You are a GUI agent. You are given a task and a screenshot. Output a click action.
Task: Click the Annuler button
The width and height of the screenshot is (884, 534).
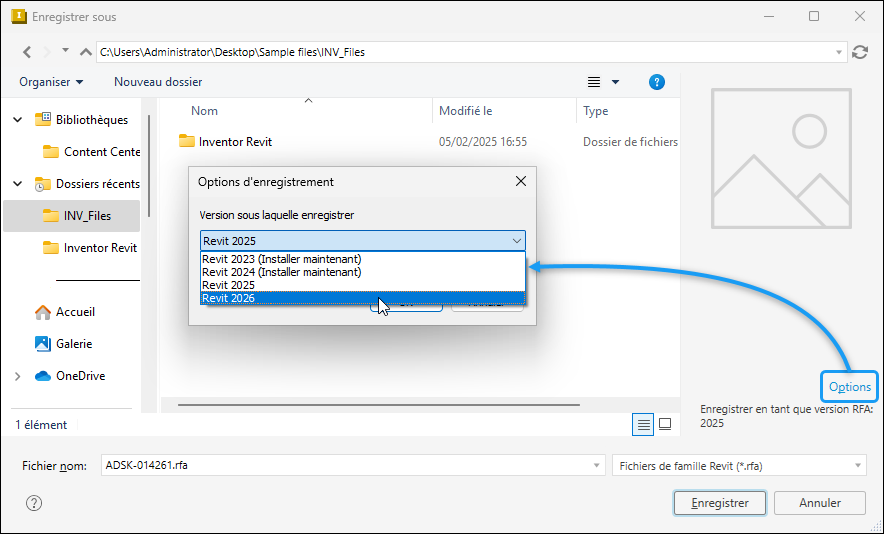[820, 503]
